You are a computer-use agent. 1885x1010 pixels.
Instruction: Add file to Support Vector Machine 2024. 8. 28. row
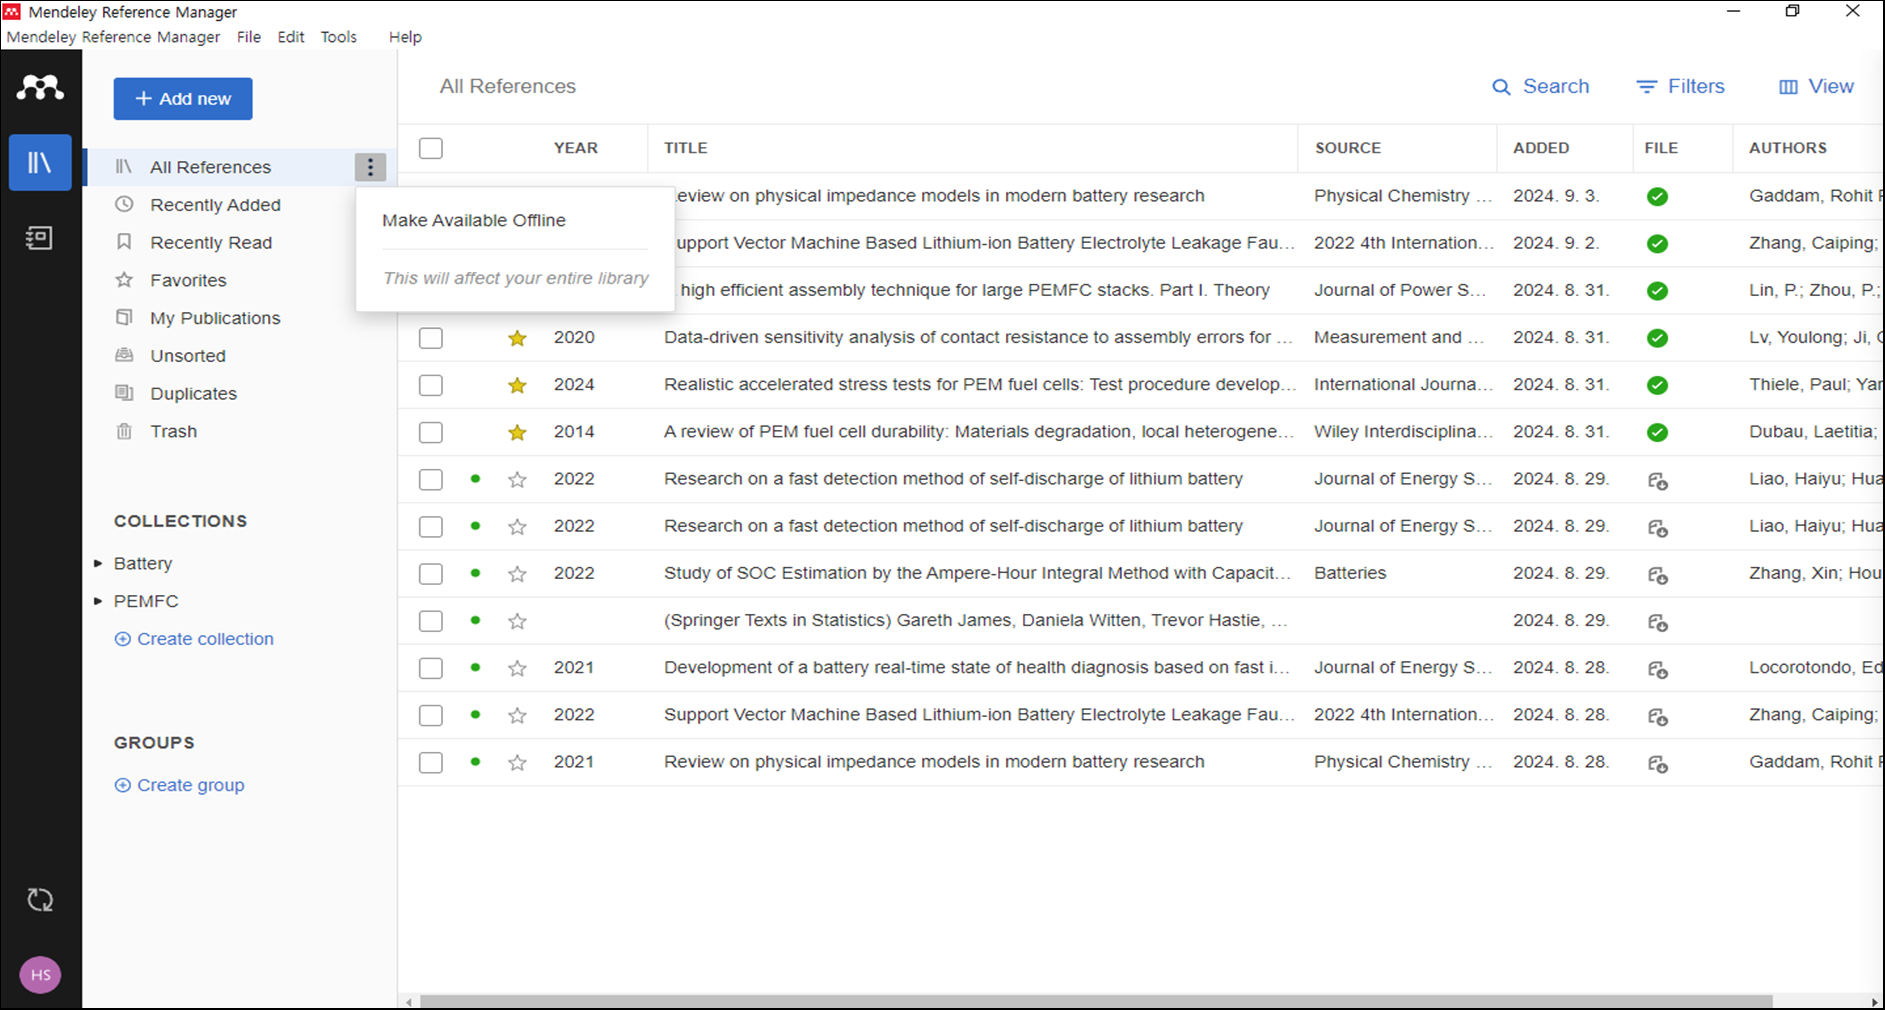tap(1657, 716)
